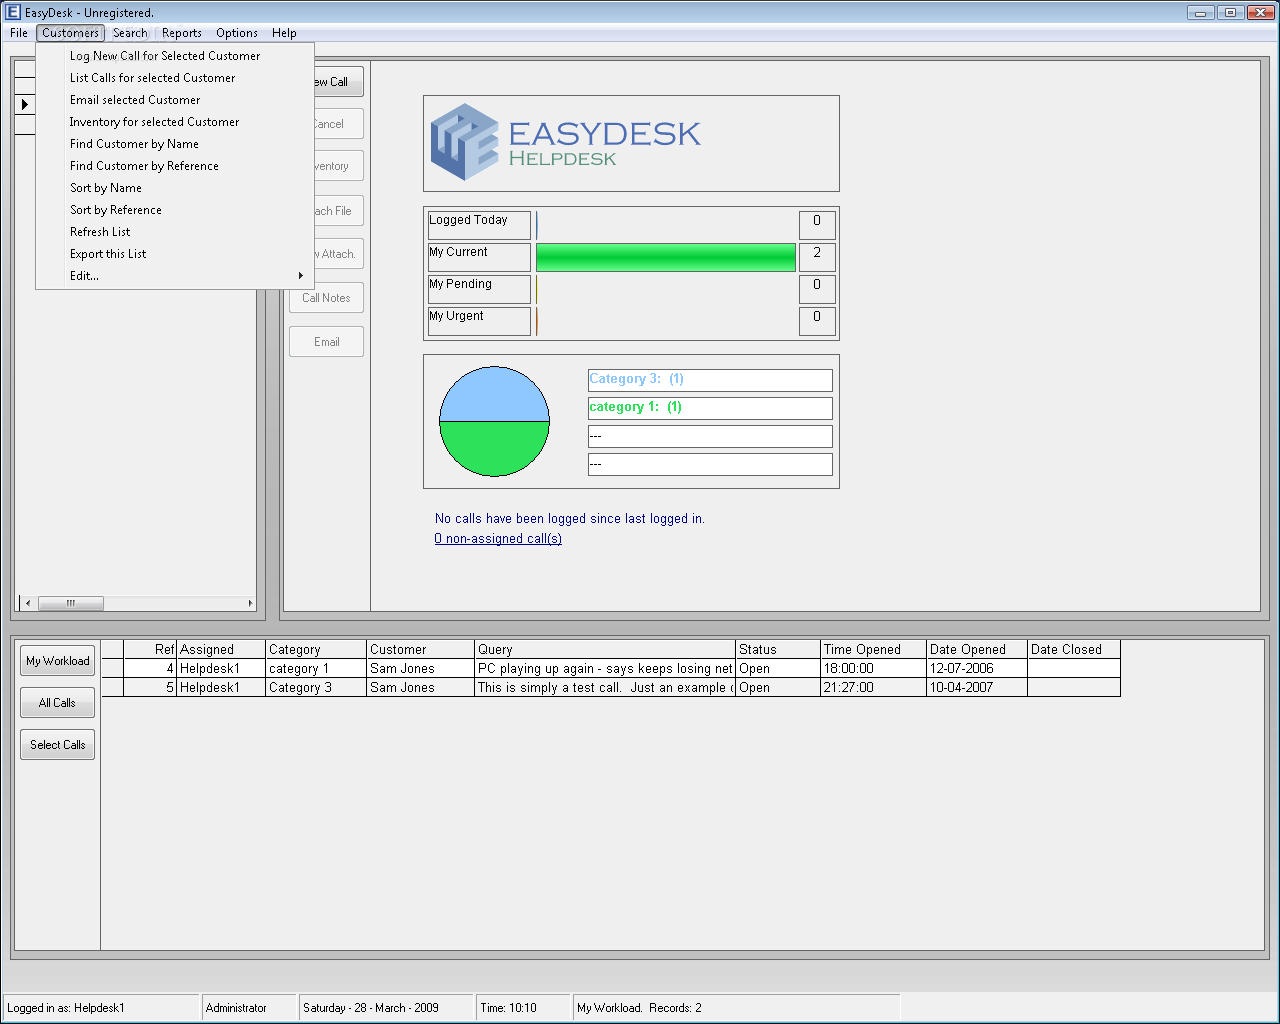Viewport: 1280px width, 1024px height.
Task: Click the Email button
Action: coord(326,342)
